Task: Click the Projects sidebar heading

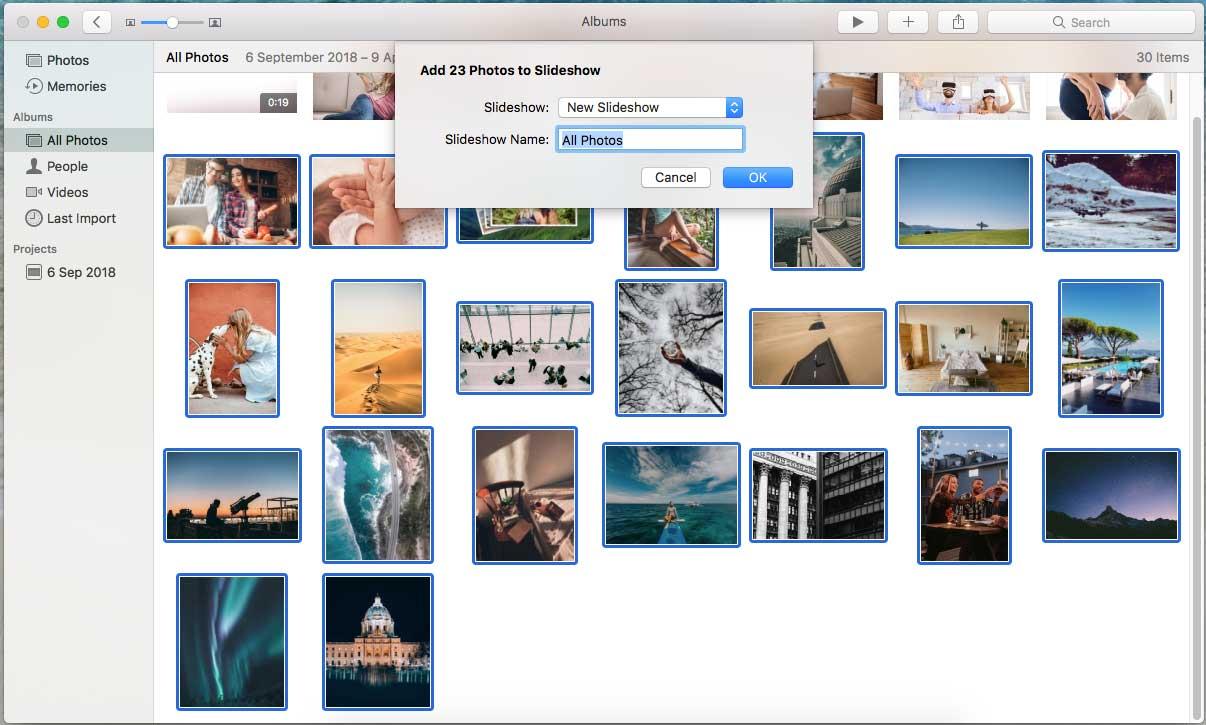Action: point(35,249)
